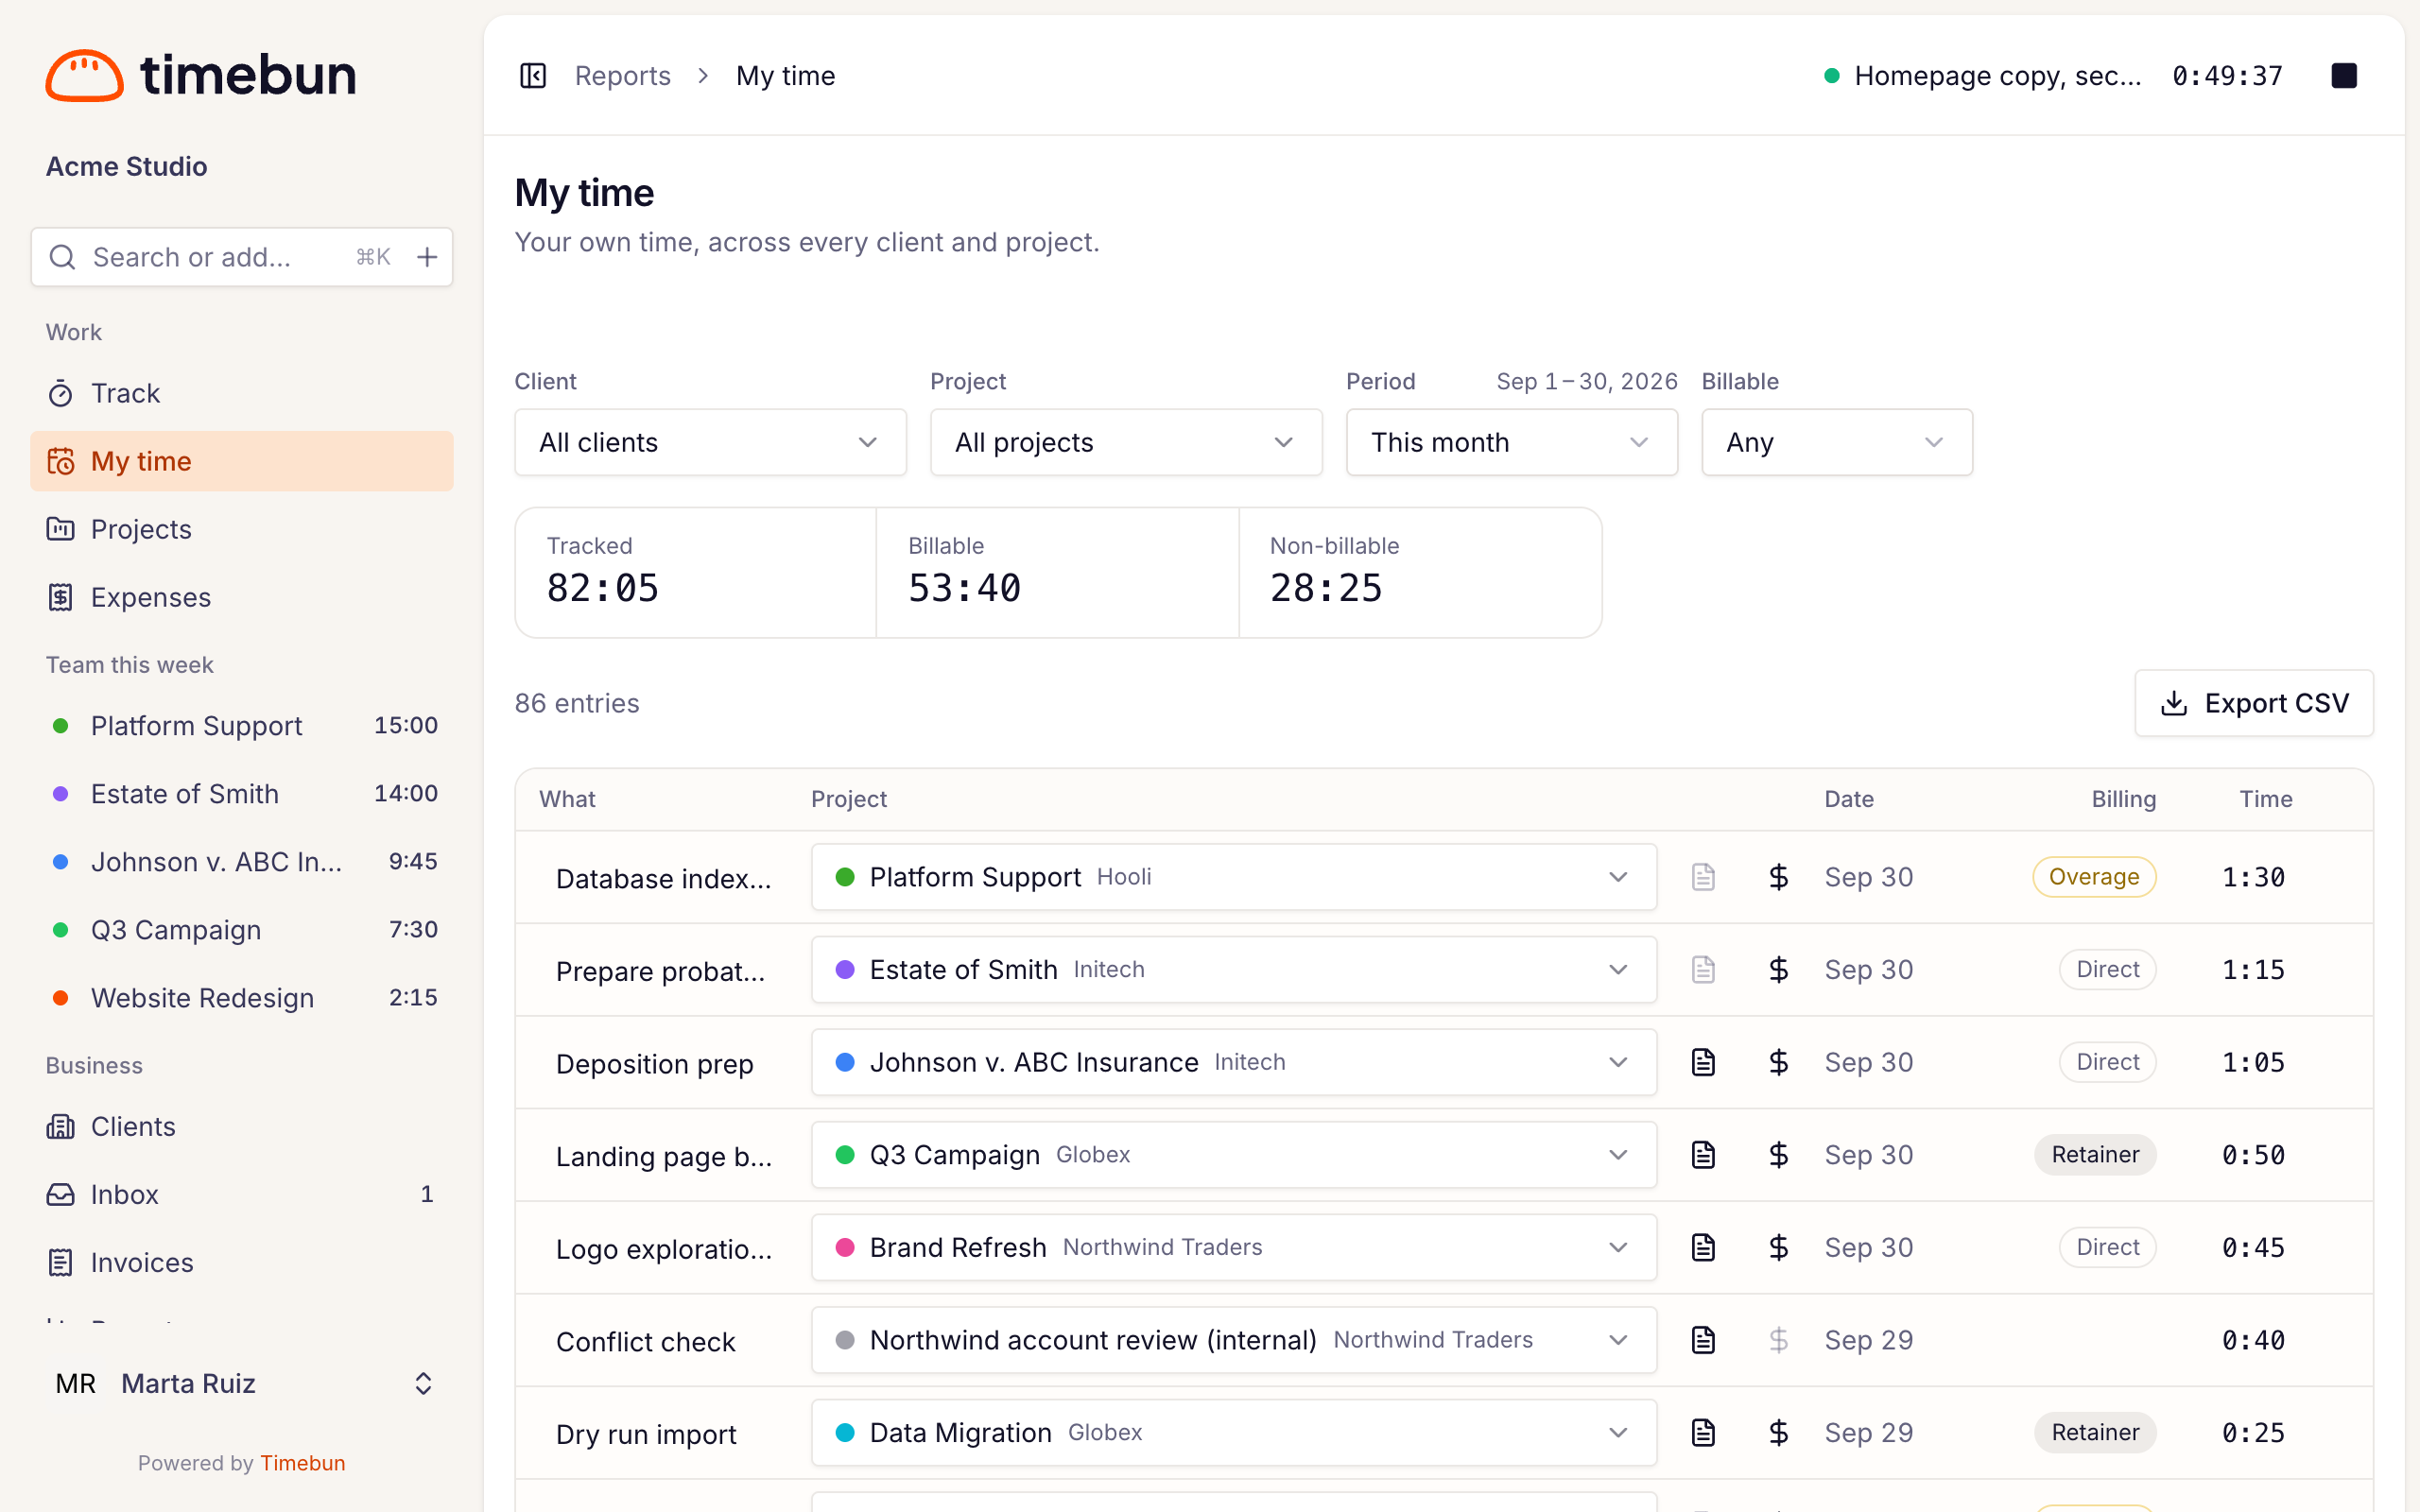Open Projects in sidebar
This screenshot has height=1512, width=2420.
pos(242,529)
